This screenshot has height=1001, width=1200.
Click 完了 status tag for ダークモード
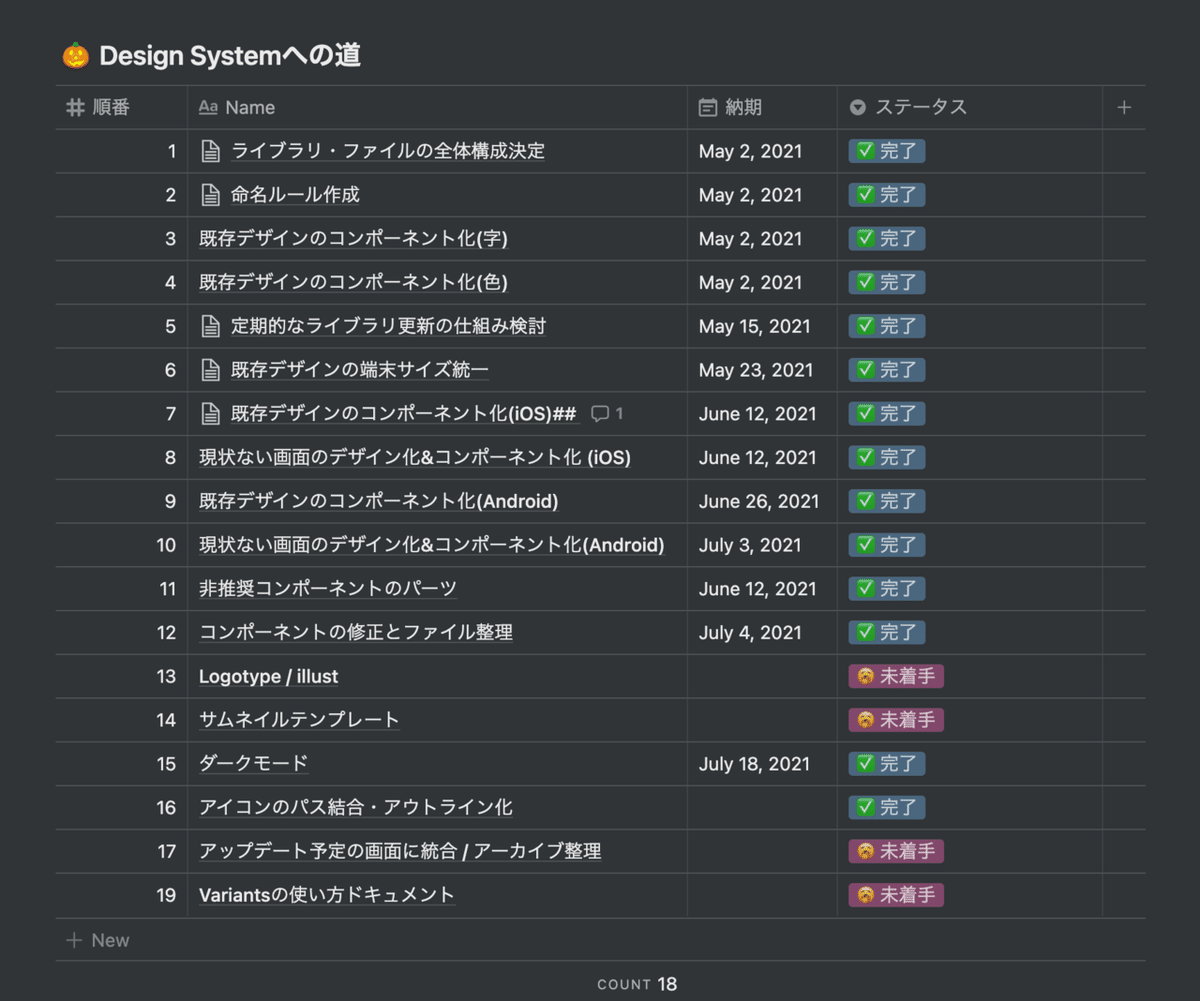point(887,764)
